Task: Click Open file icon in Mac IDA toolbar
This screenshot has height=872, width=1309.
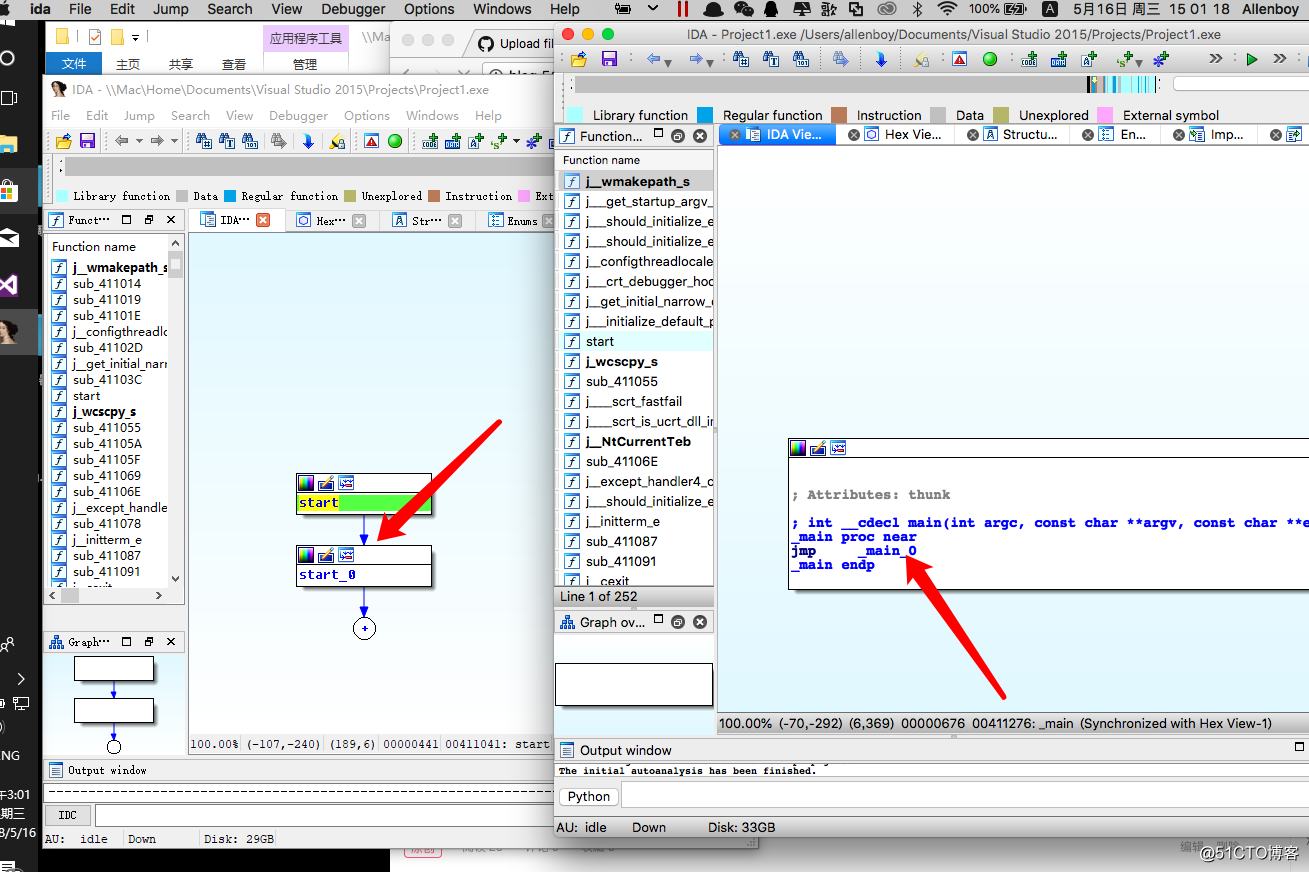Action: [579, 59]
